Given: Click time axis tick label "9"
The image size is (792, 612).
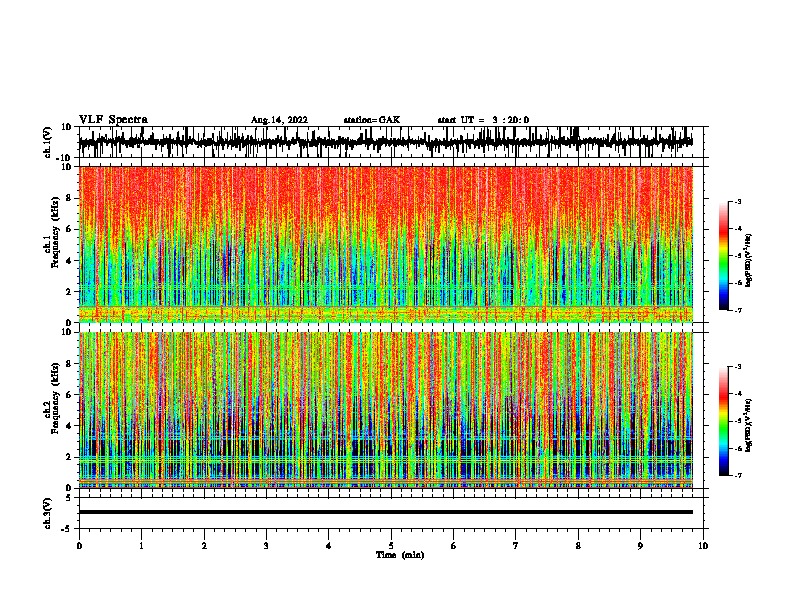Looking at the screenshot, I should 640,546.
